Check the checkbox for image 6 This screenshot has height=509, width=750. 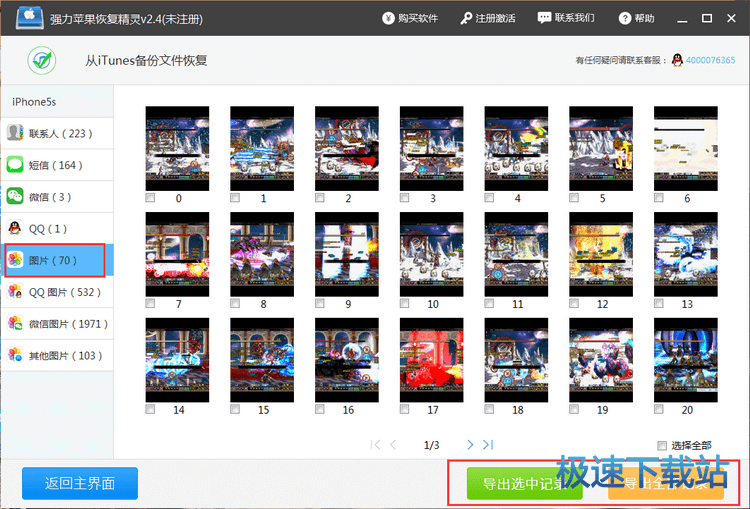tap(659, 198)
